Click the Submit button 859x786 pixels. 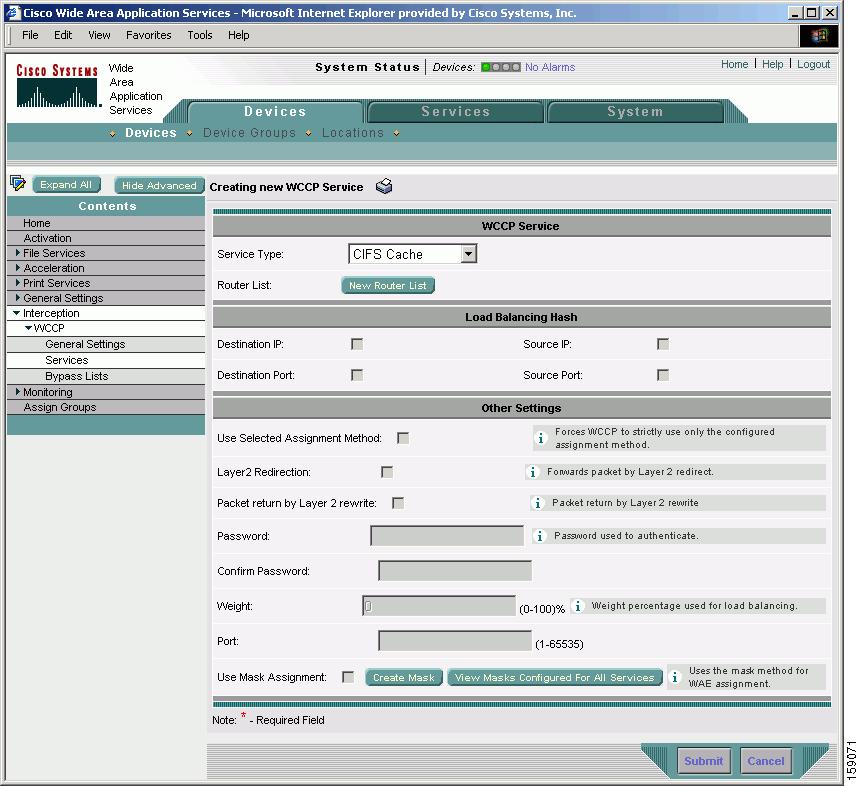[704, 761]
